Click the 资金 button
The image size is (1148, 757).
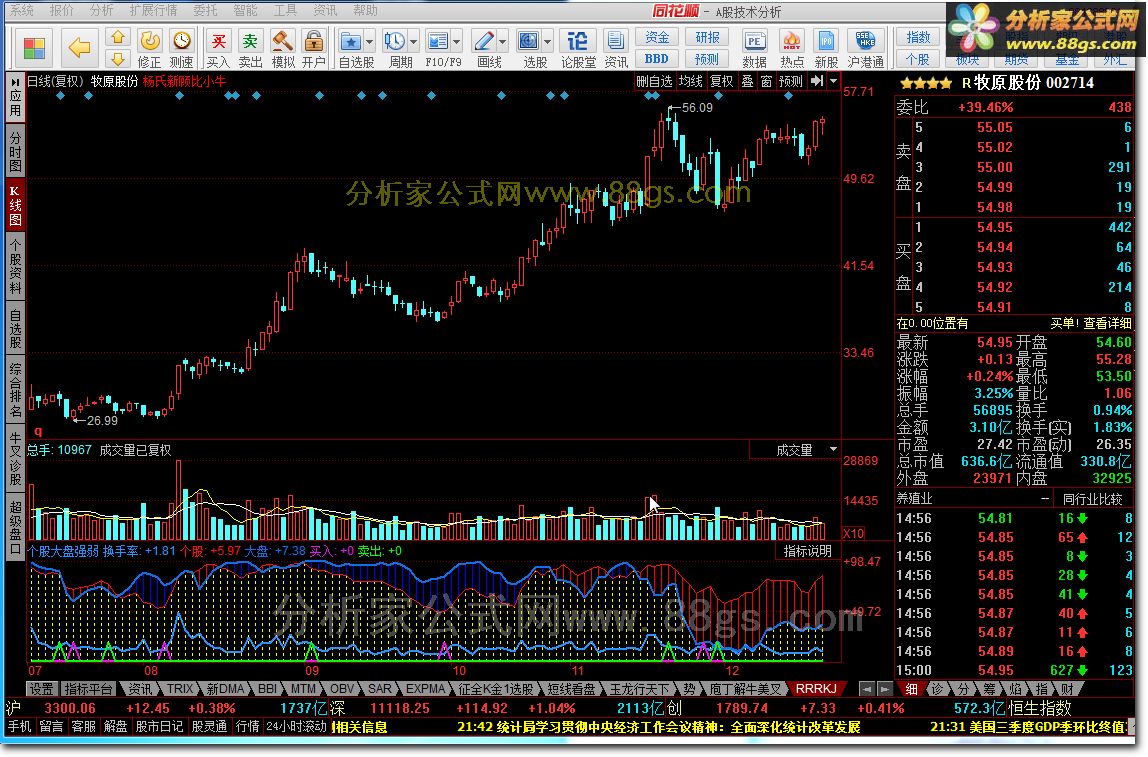point(657,37)
